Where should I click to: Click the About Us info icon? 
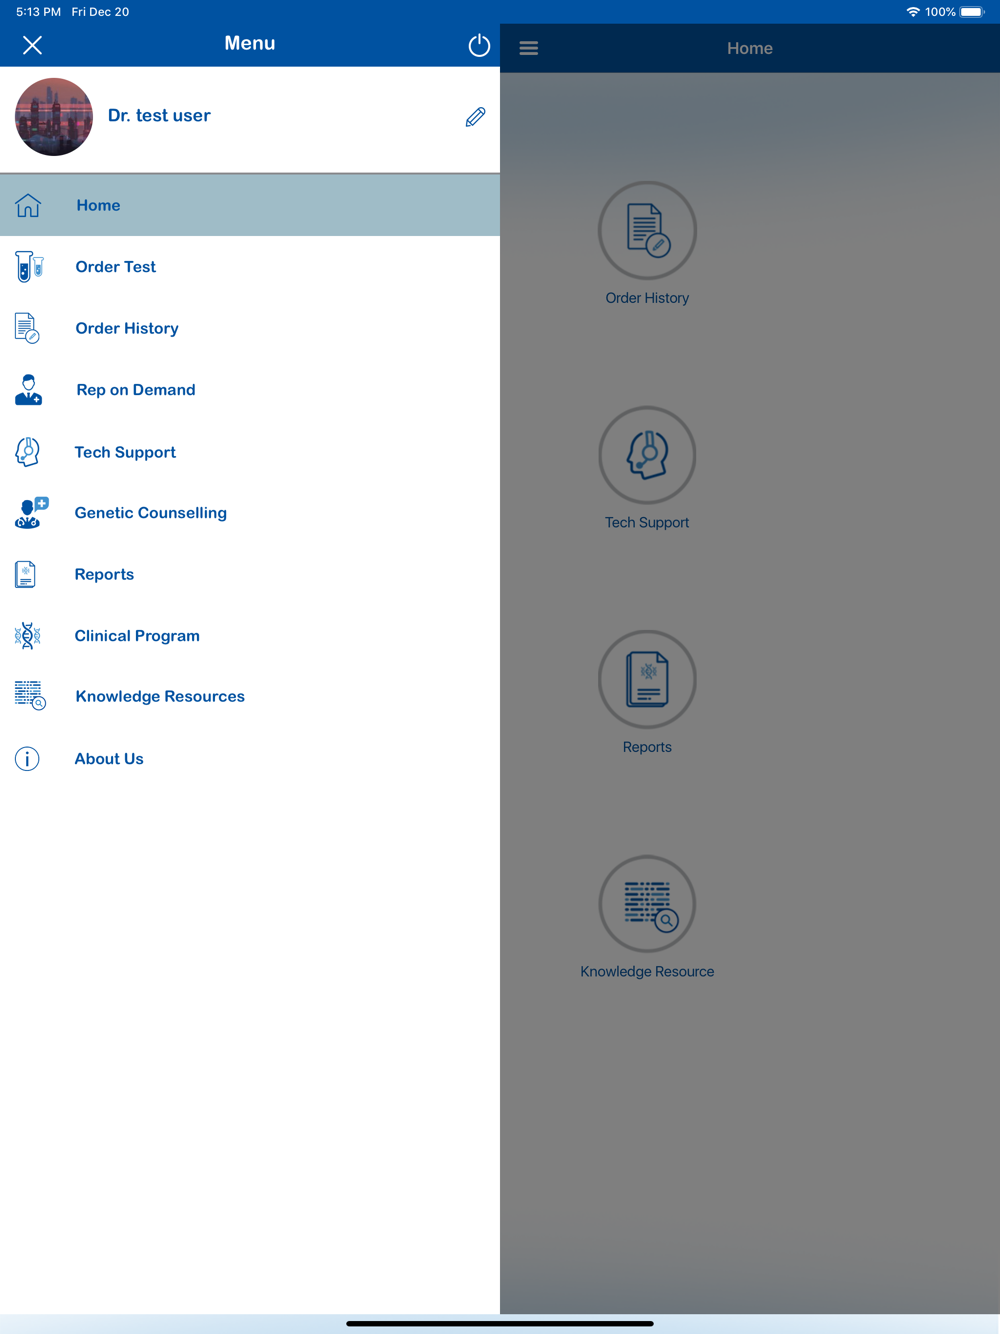click(x=27, y=759)
